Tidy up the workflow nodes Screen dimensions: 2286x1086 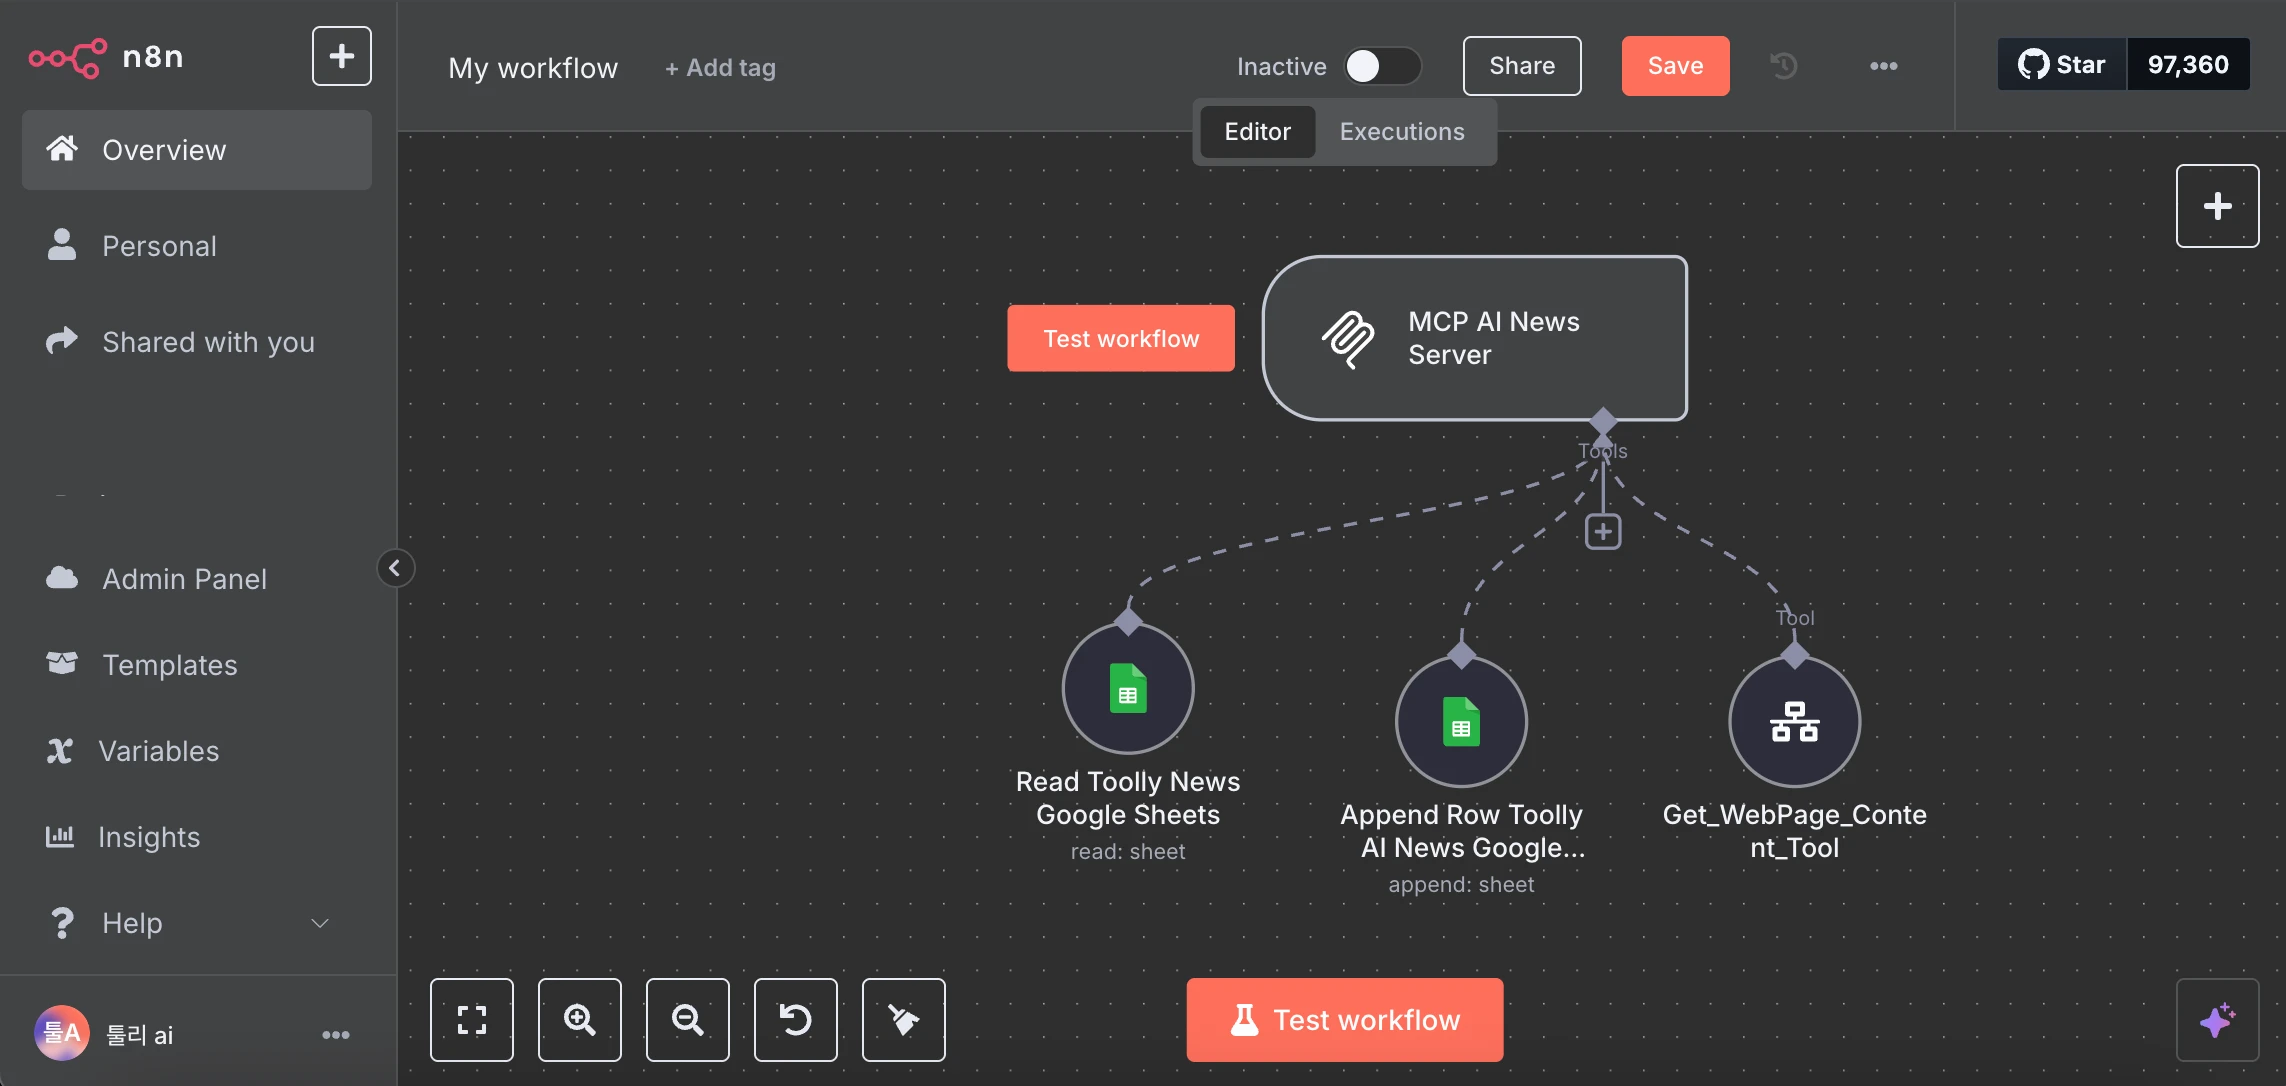coord(904,1020)
